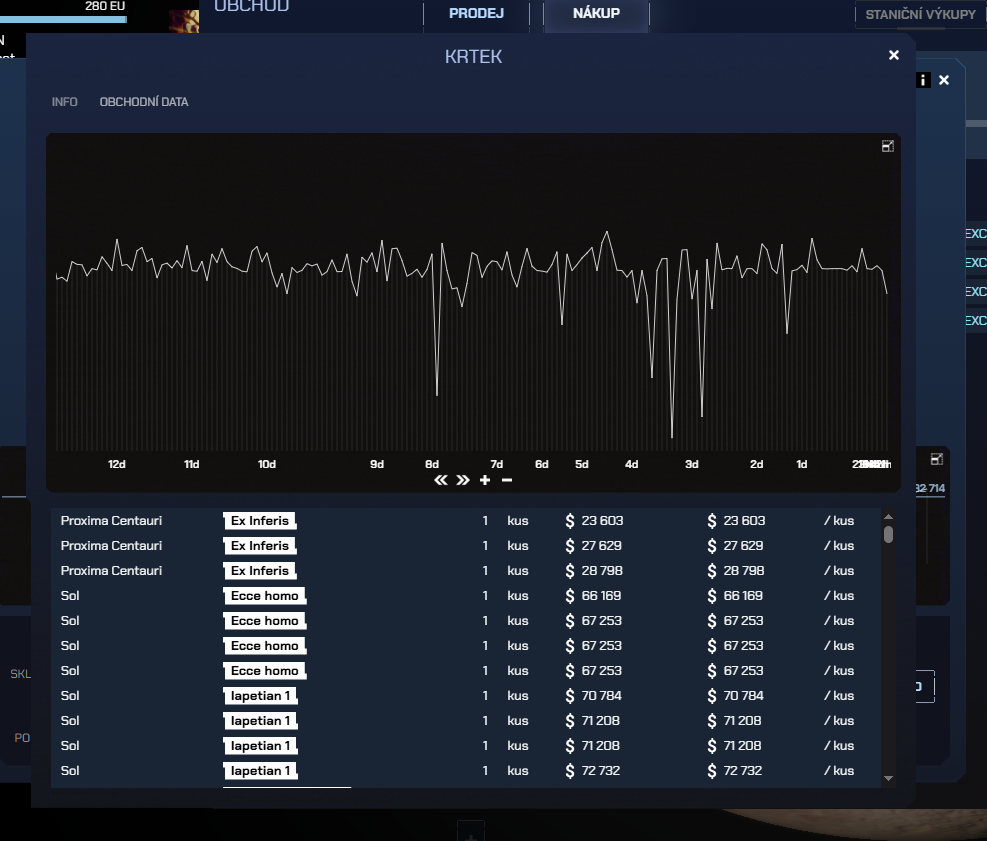Zoom in chart with plus icon

point(485,480)
